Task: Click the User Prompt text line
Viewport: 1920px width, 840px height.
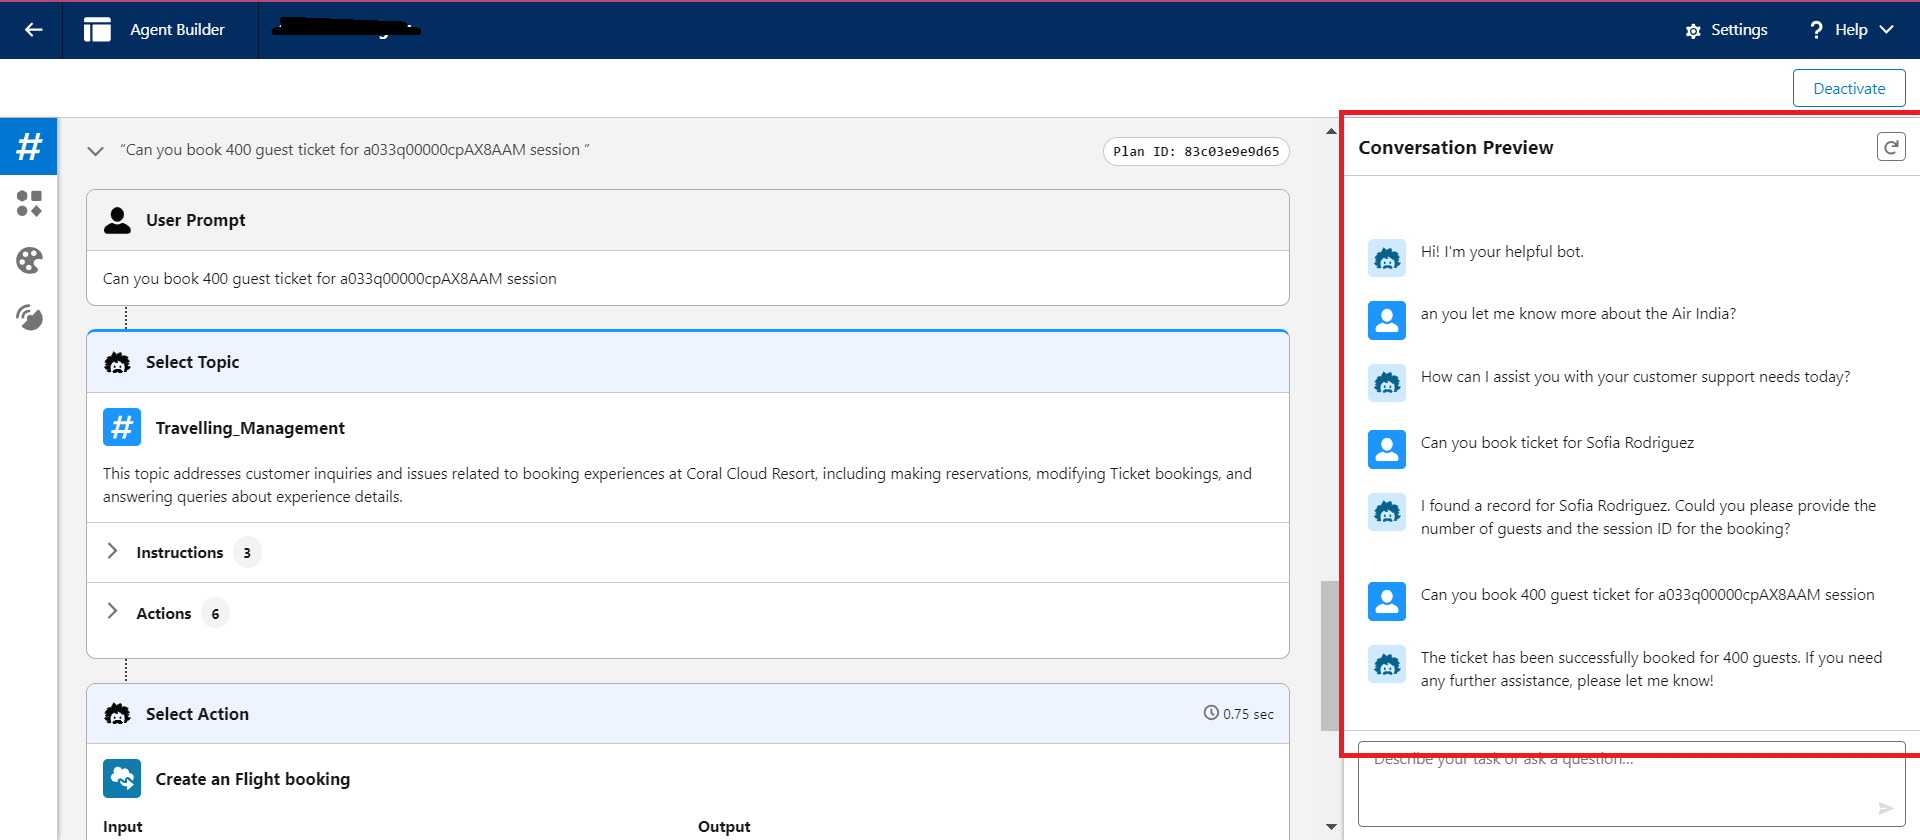Action: [330, 279]
